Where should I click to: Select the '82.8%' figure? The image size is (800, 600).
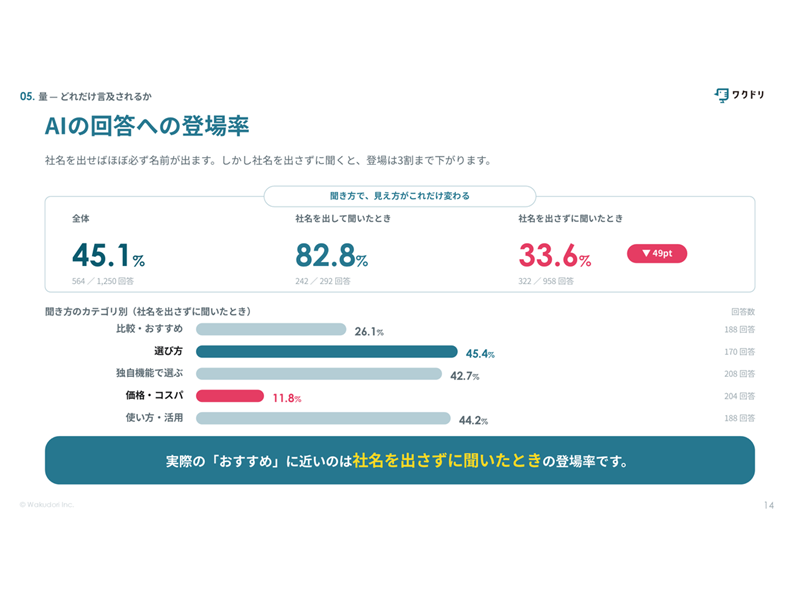[332, 255]
